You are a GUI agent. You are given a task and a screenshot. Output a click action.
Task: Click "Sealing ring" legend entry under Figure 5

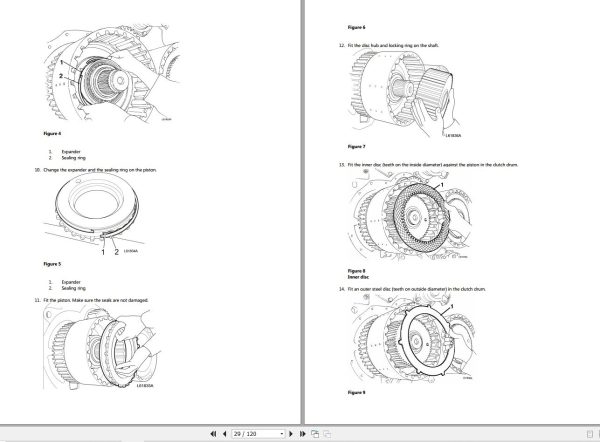pyautogui.click(x=73, y=288)
